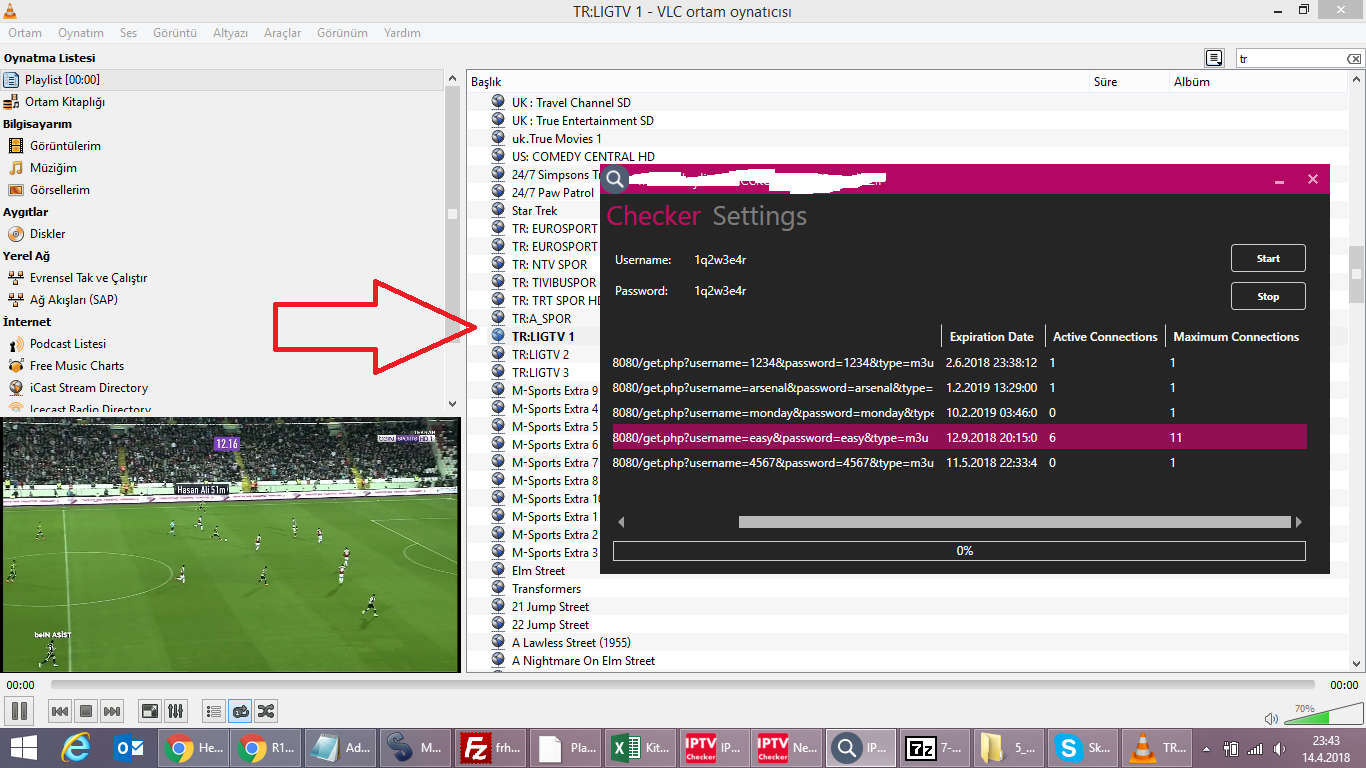This screenshot has height=768, width=1366.
Task: Click the fullscreen toggle icon in VLC controls
Action: [149, 710]
